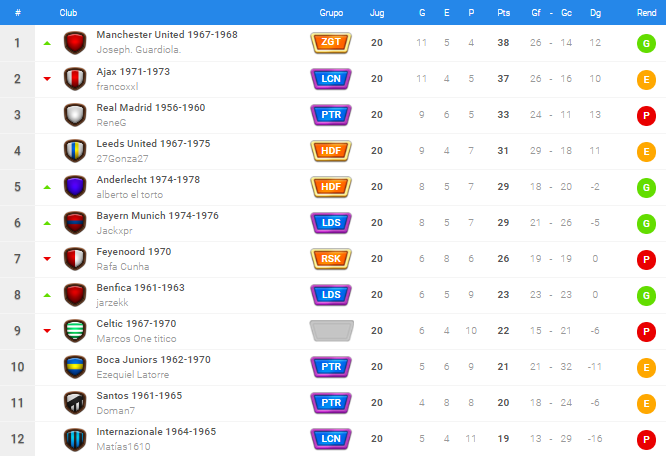666x456 pixels.
Task: Click the Anderlecht purple shield crest
Action: point(75,187)
